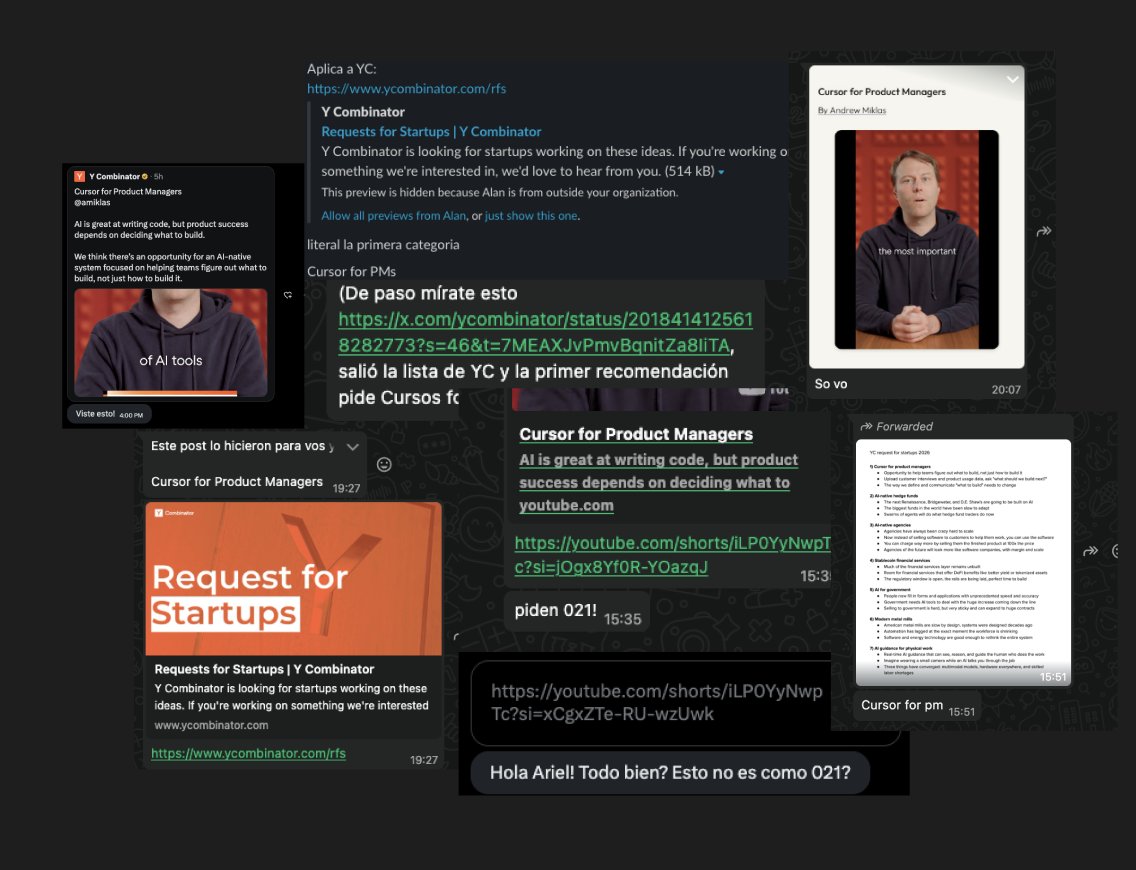Click the heart reaction icon beside the tweet card
Viewport: 1136px width, 870px height.
click(288, 295)
